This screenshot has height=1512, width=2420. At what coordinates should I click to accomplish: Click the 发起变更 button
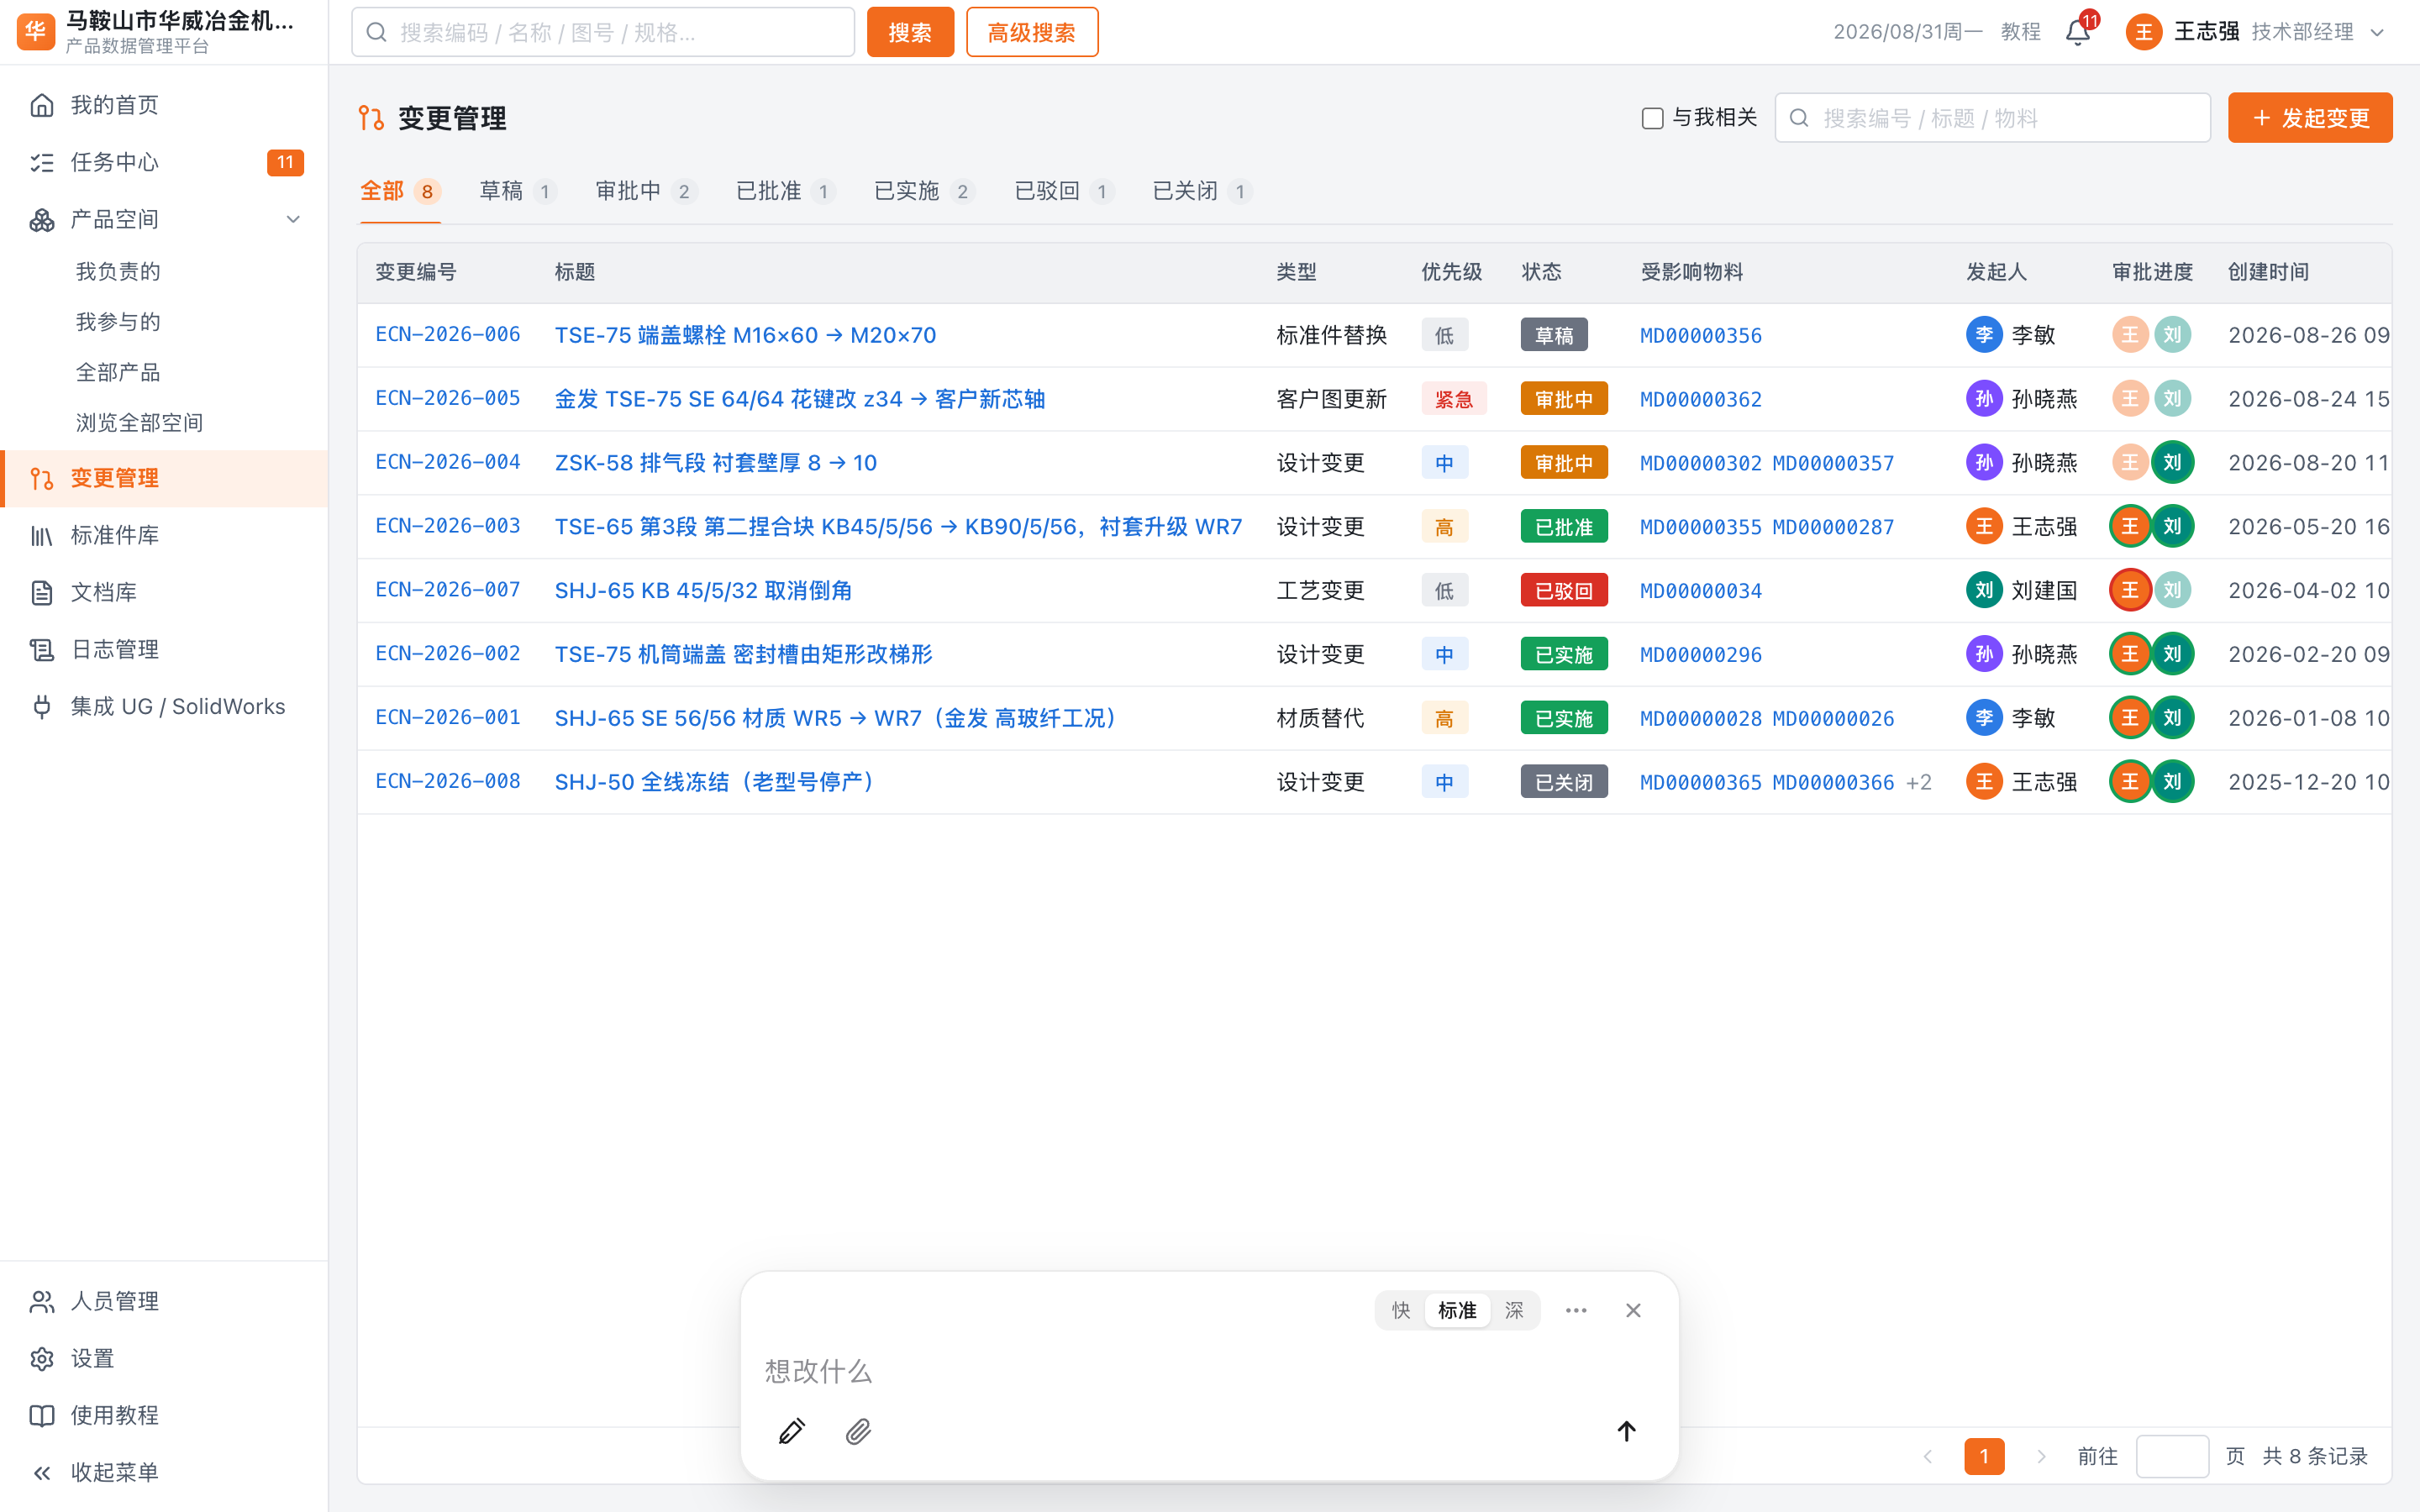click(x=2310, y=118)
